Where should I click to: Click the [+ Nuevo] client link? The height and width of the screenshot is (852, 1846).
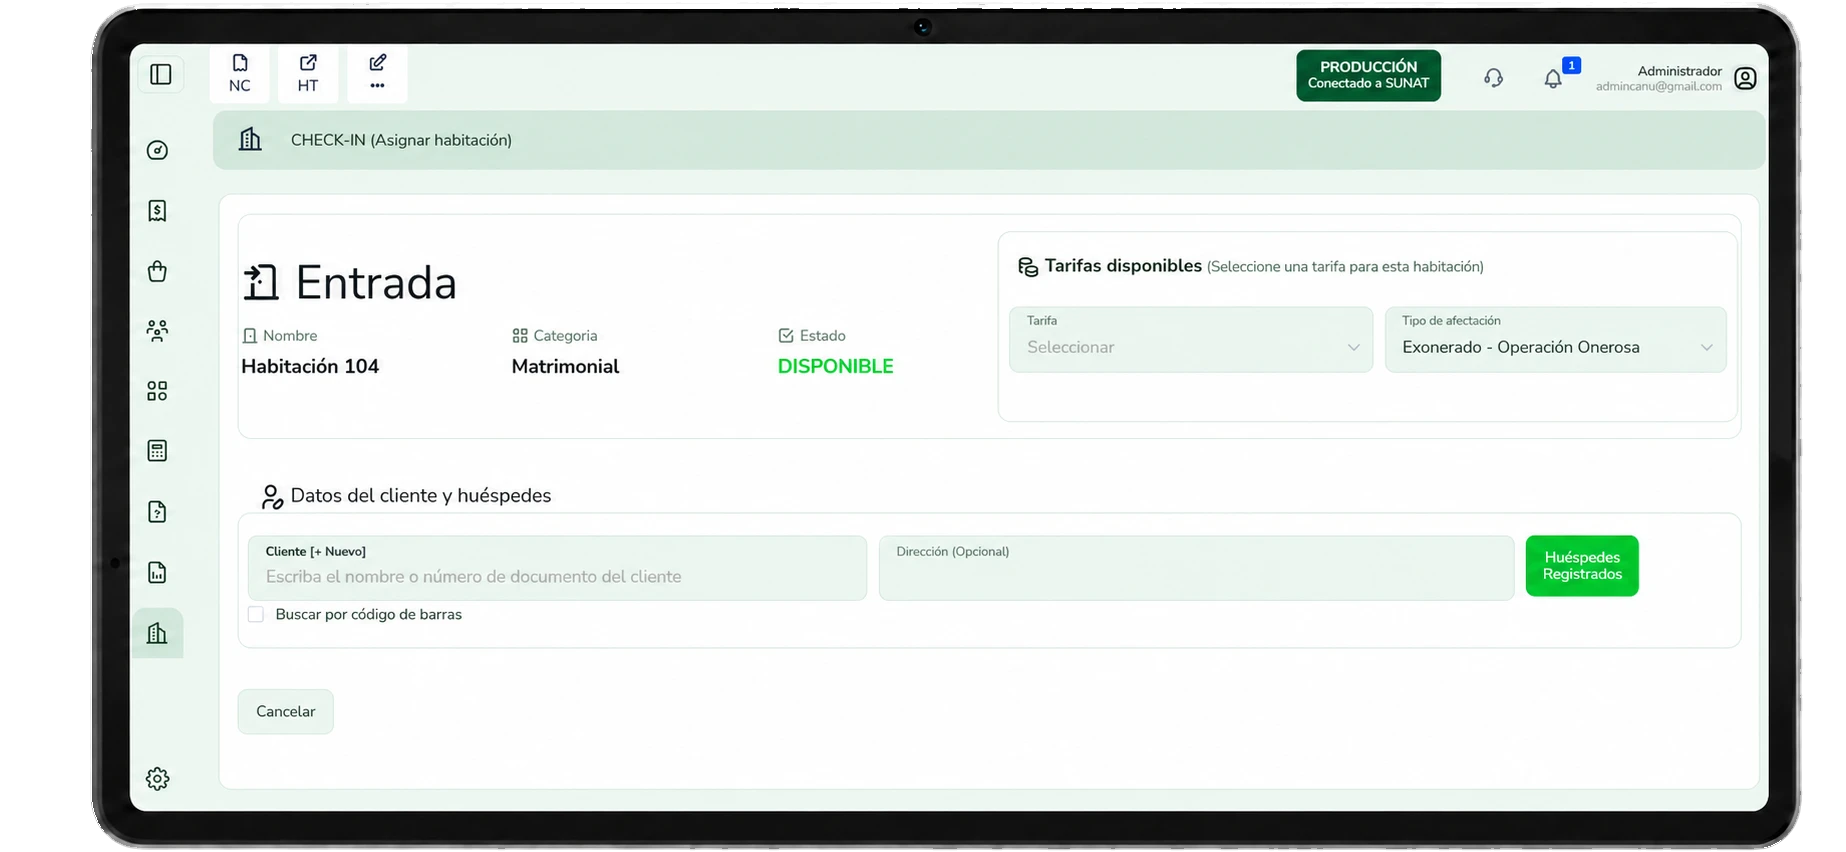[338, 552]
